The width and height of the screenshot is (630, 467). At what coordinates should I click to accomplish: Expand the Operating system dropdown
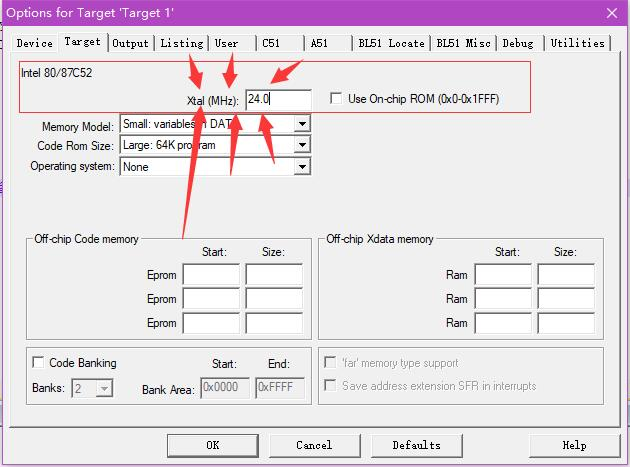tap(302, 166)
